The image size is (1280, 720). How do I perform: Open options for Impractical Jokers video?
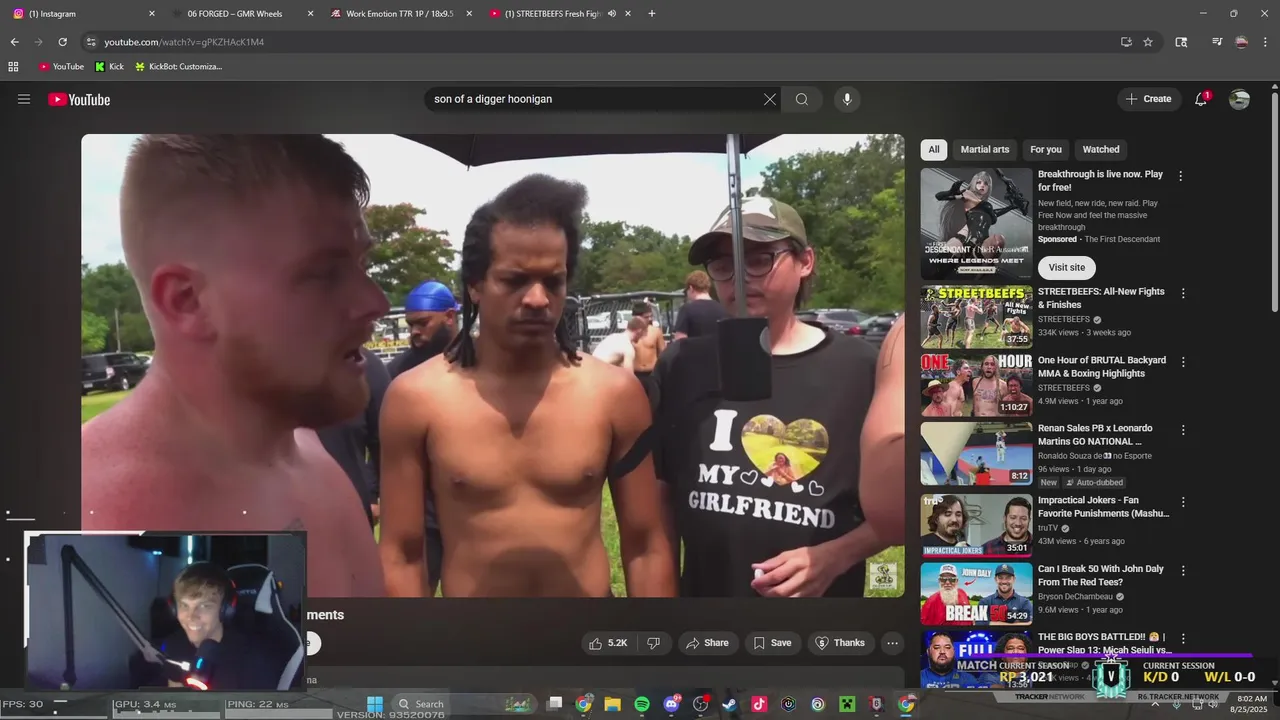tap(1183, 502)
